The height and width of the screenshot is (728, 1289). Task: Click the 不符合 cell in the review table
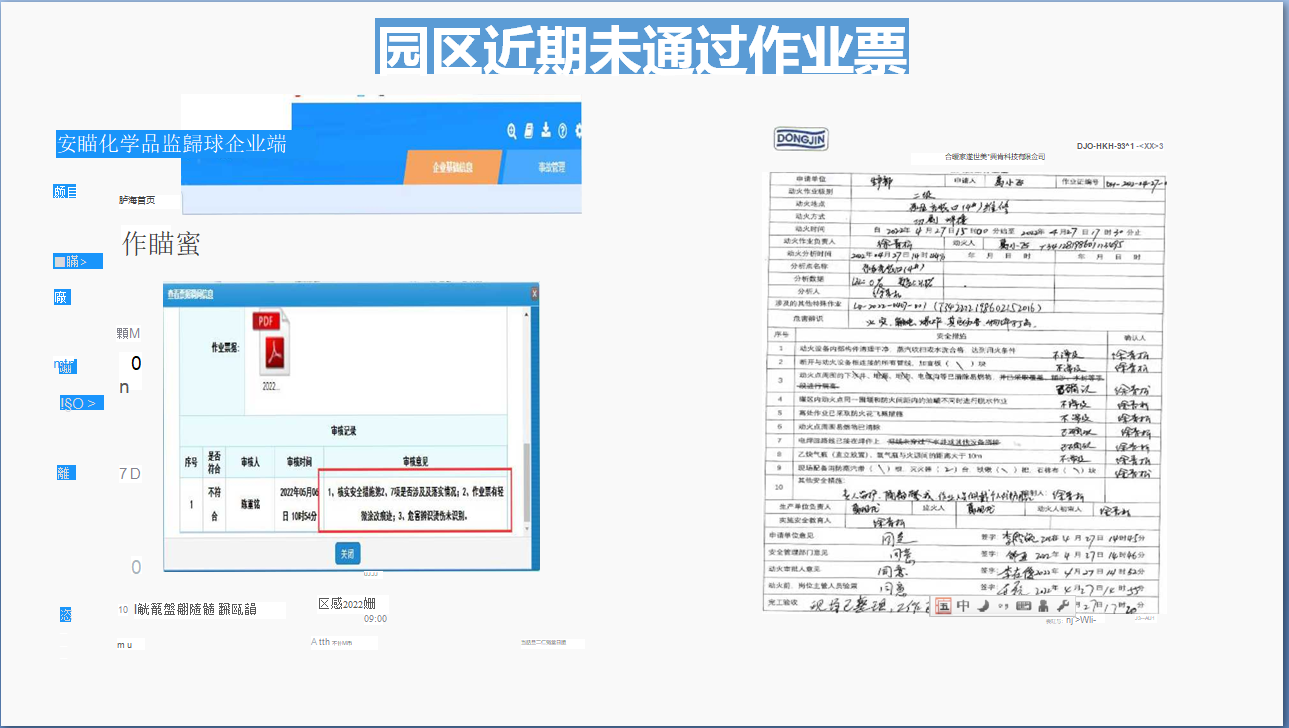tap(213, 504)
